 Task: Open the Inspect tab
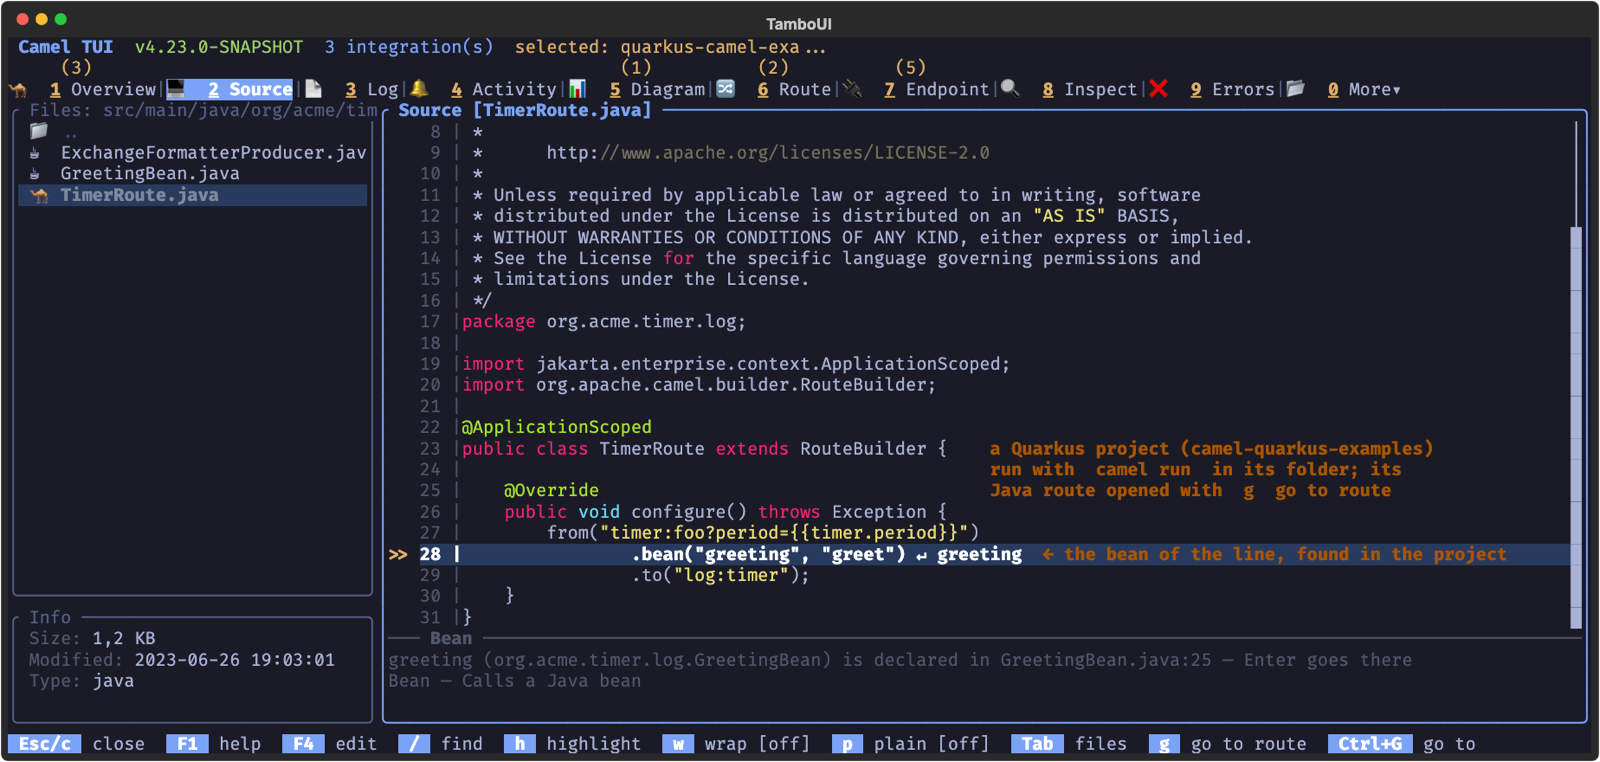tap(1090, 89)
